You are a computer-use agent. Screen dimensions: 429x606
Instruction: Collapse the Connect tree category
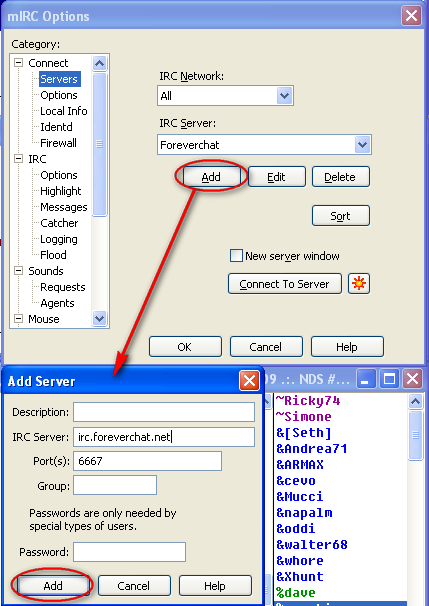pos(19,63)
